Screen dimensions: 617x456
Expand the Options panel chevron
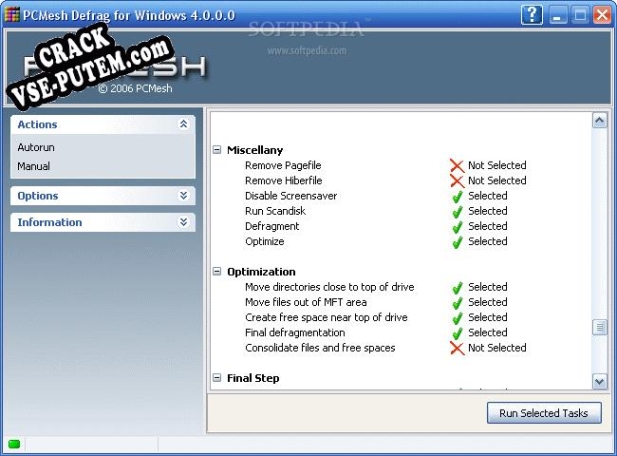pyautogui.click(x=183, y=196)
